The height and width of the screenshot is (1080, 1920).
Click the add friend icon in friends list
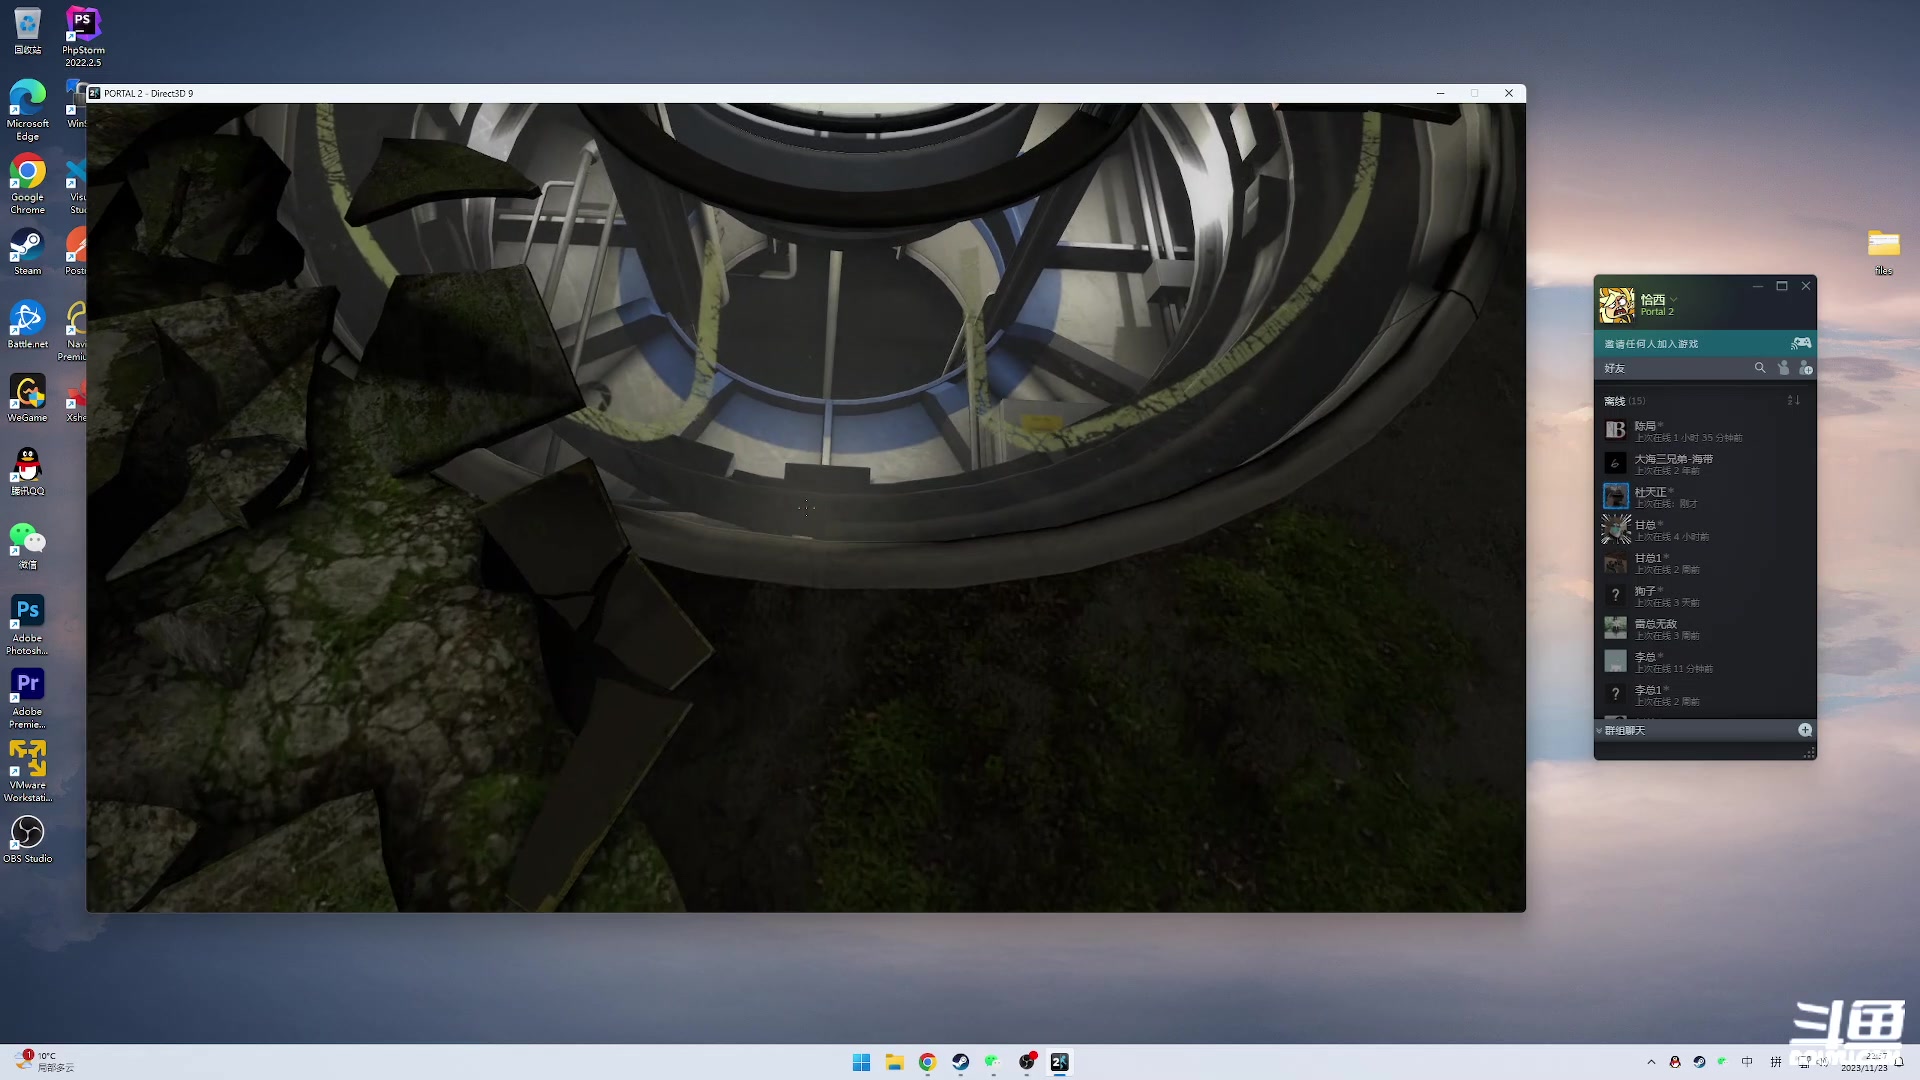coord(1806,368)
